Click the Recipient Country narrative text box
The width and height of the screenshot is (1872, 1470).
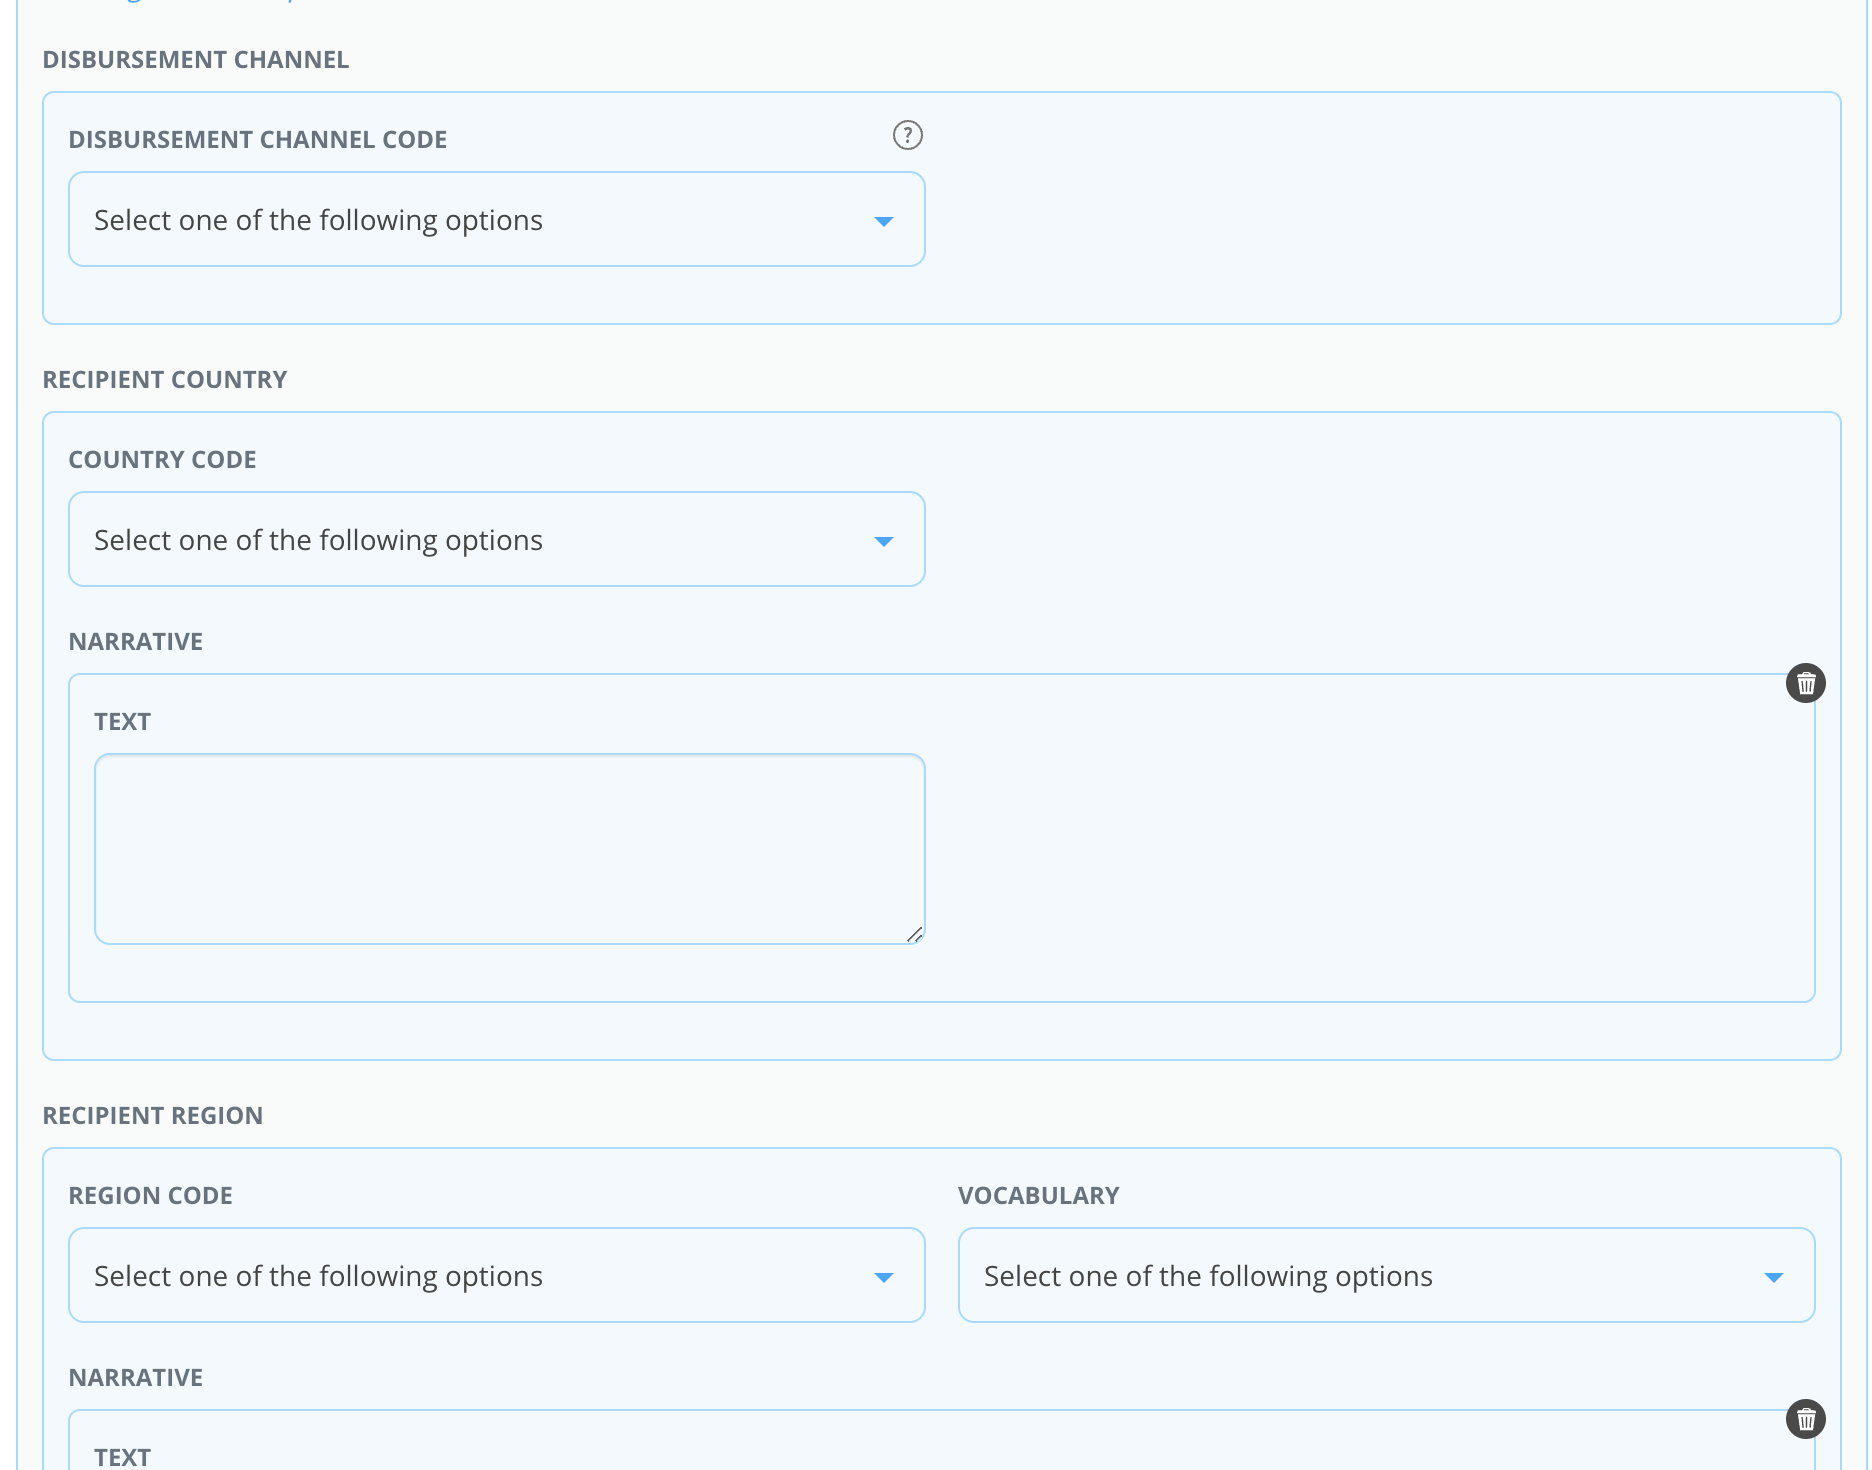[x=510, y=849]
